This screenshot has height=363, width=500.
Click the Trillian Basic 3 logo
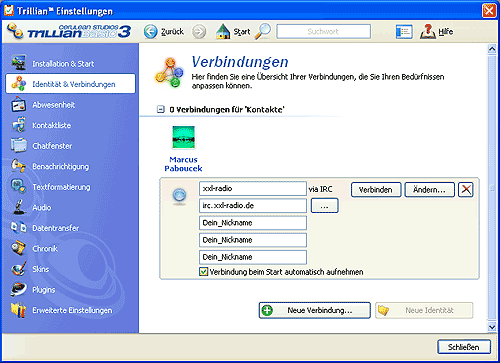click(x=69, y=31)
